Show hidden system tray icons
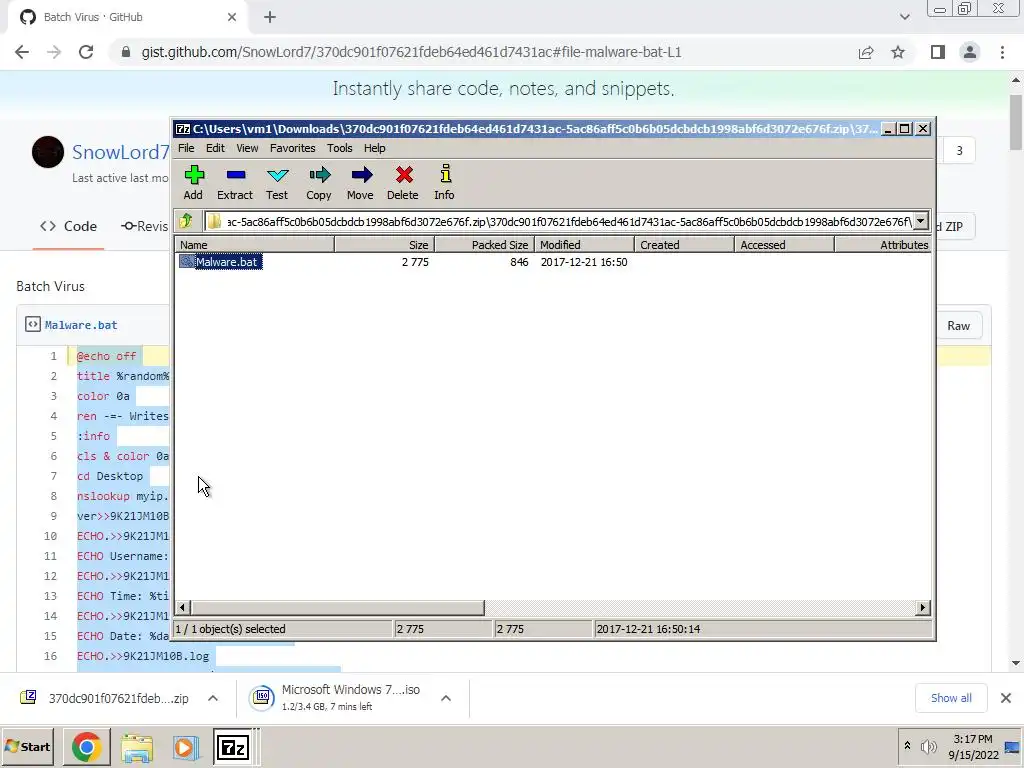 click(907, 746)
